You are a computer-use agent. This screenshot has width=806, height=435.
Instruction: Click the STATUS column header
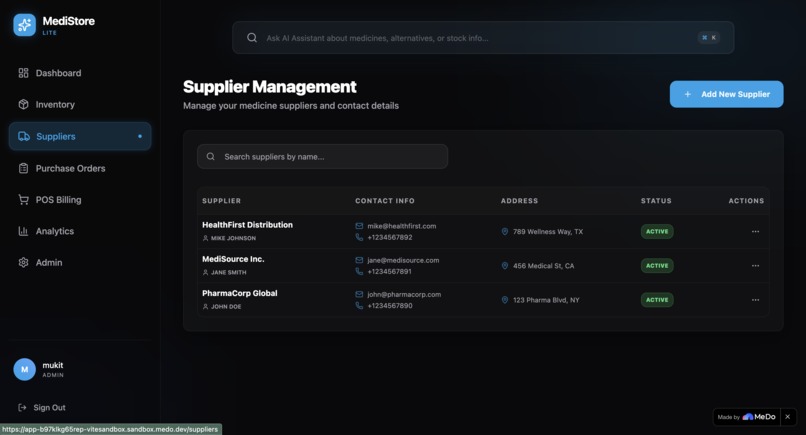click(x=656, y=201)
